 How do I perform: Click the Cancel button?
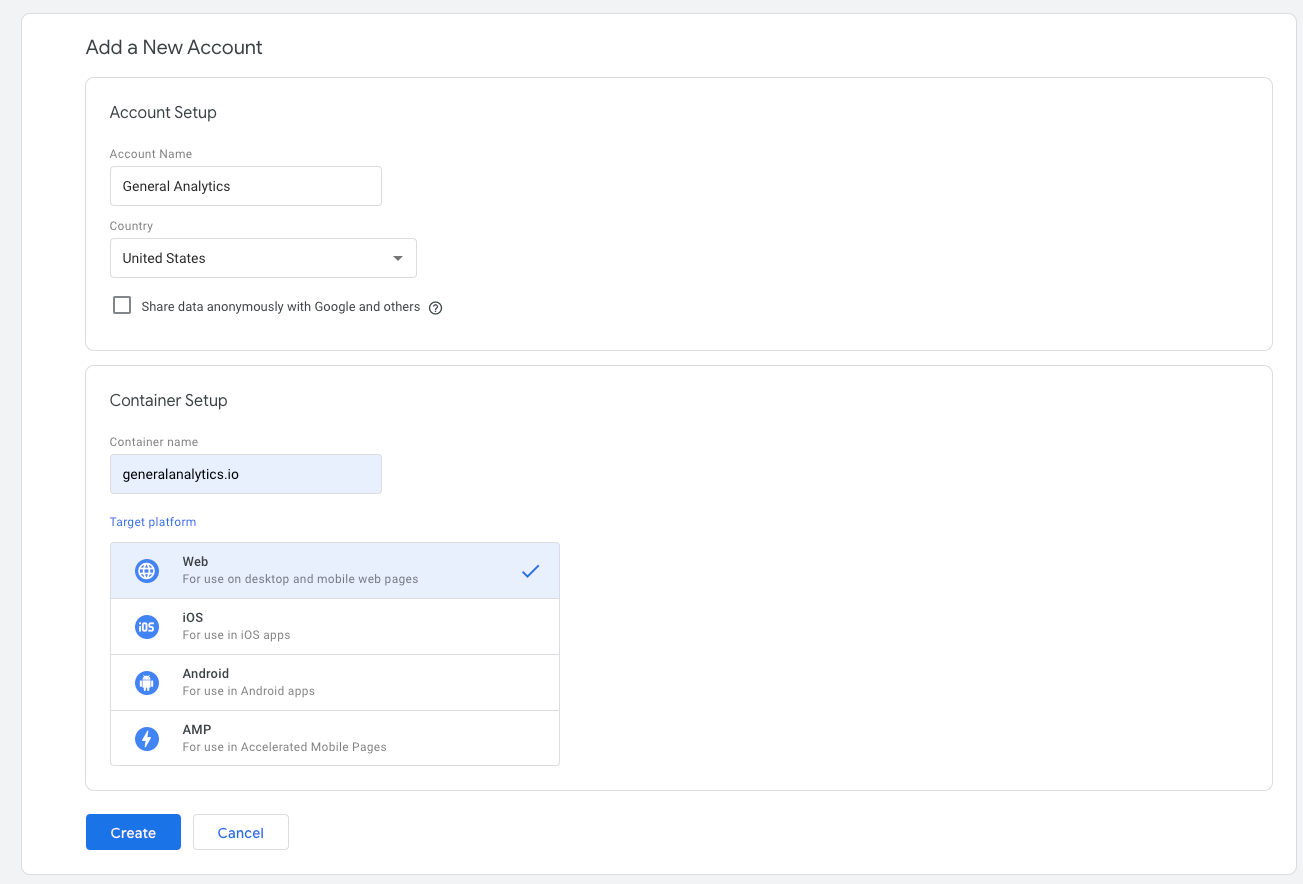click(240, 832)
